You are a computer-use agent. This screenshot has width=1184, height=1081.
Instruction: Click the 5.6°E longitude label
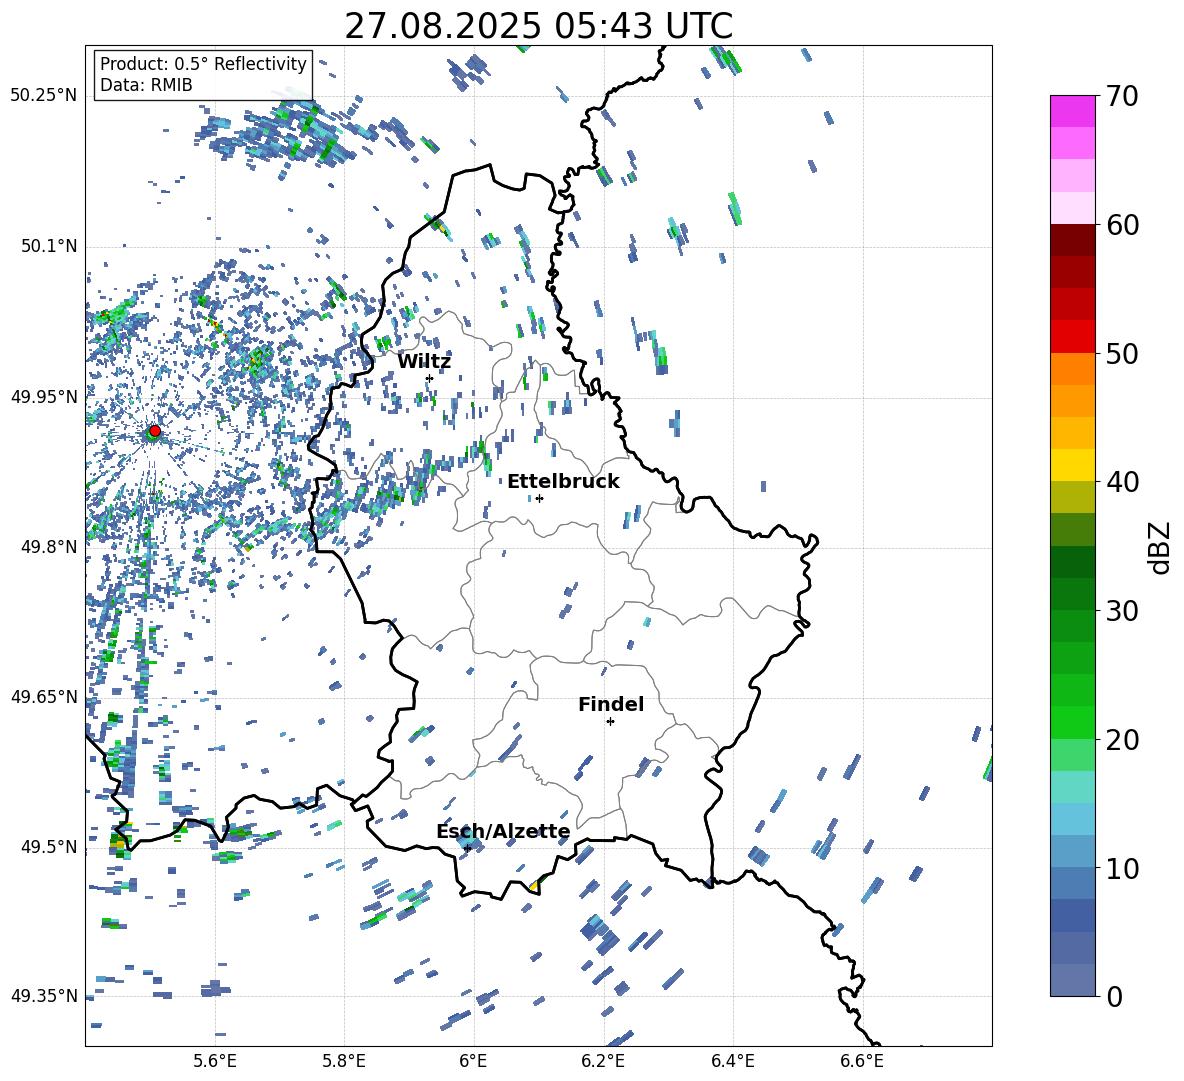coord(215,1061)
